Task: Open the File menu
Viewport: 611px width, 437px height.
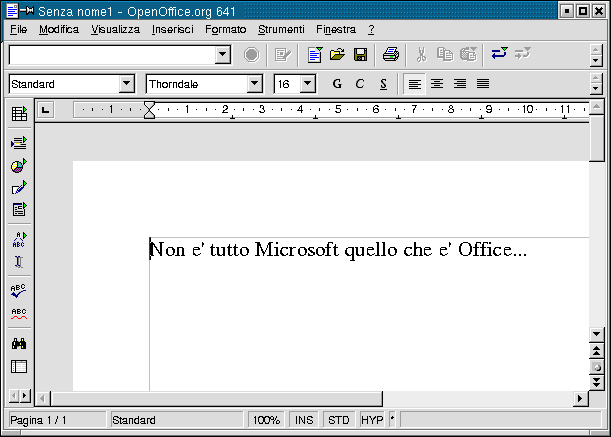Action: click(18, 30)
